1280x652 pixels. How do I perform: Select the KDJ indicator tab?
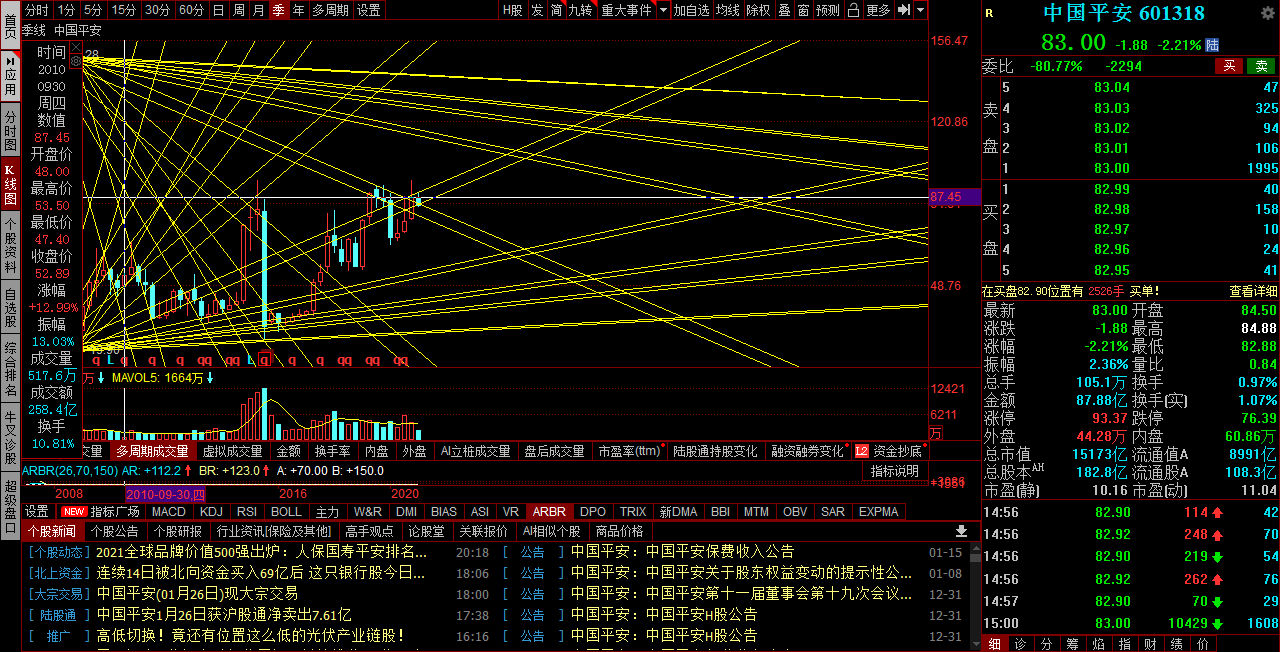click(x=212, y=512)
